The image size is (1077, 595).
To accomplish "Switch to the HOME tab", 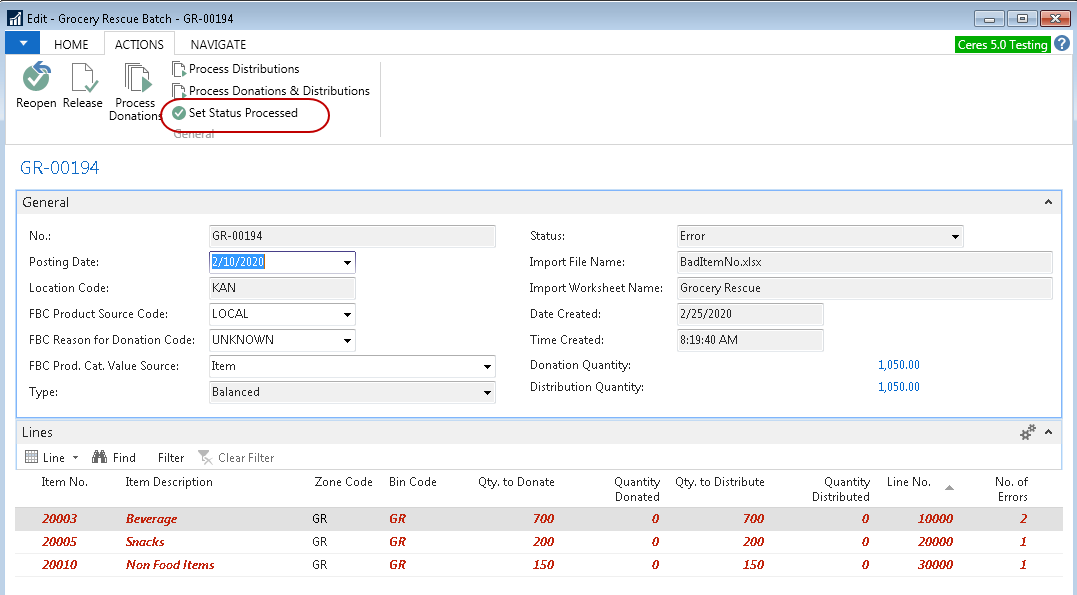I will [71, 44].
